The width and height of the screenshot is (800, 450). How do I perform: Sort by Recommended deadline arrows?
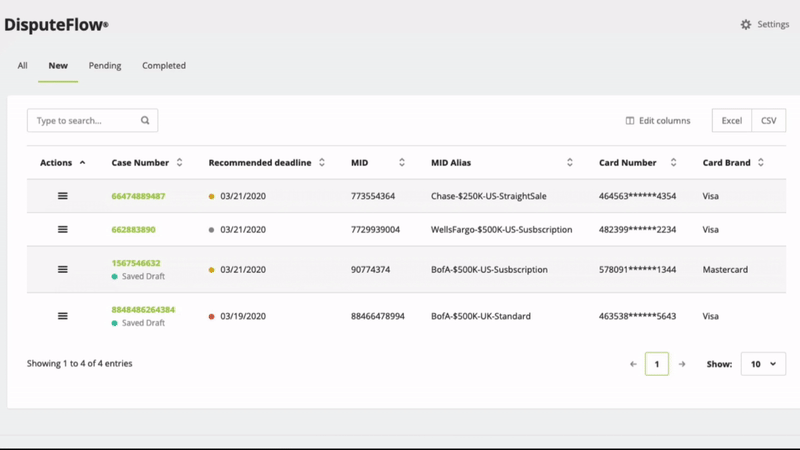pyautogui.click(x=322, y=163)
